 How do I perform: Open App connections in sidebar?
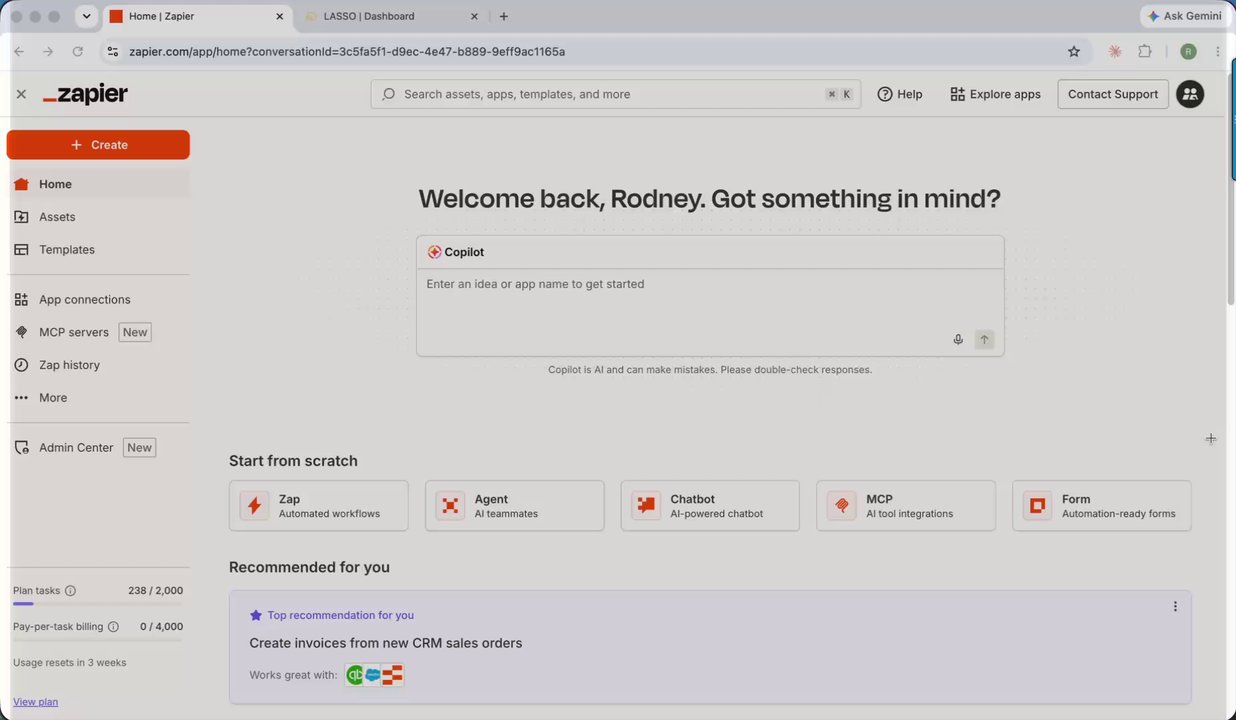click(x=98, y=299)
